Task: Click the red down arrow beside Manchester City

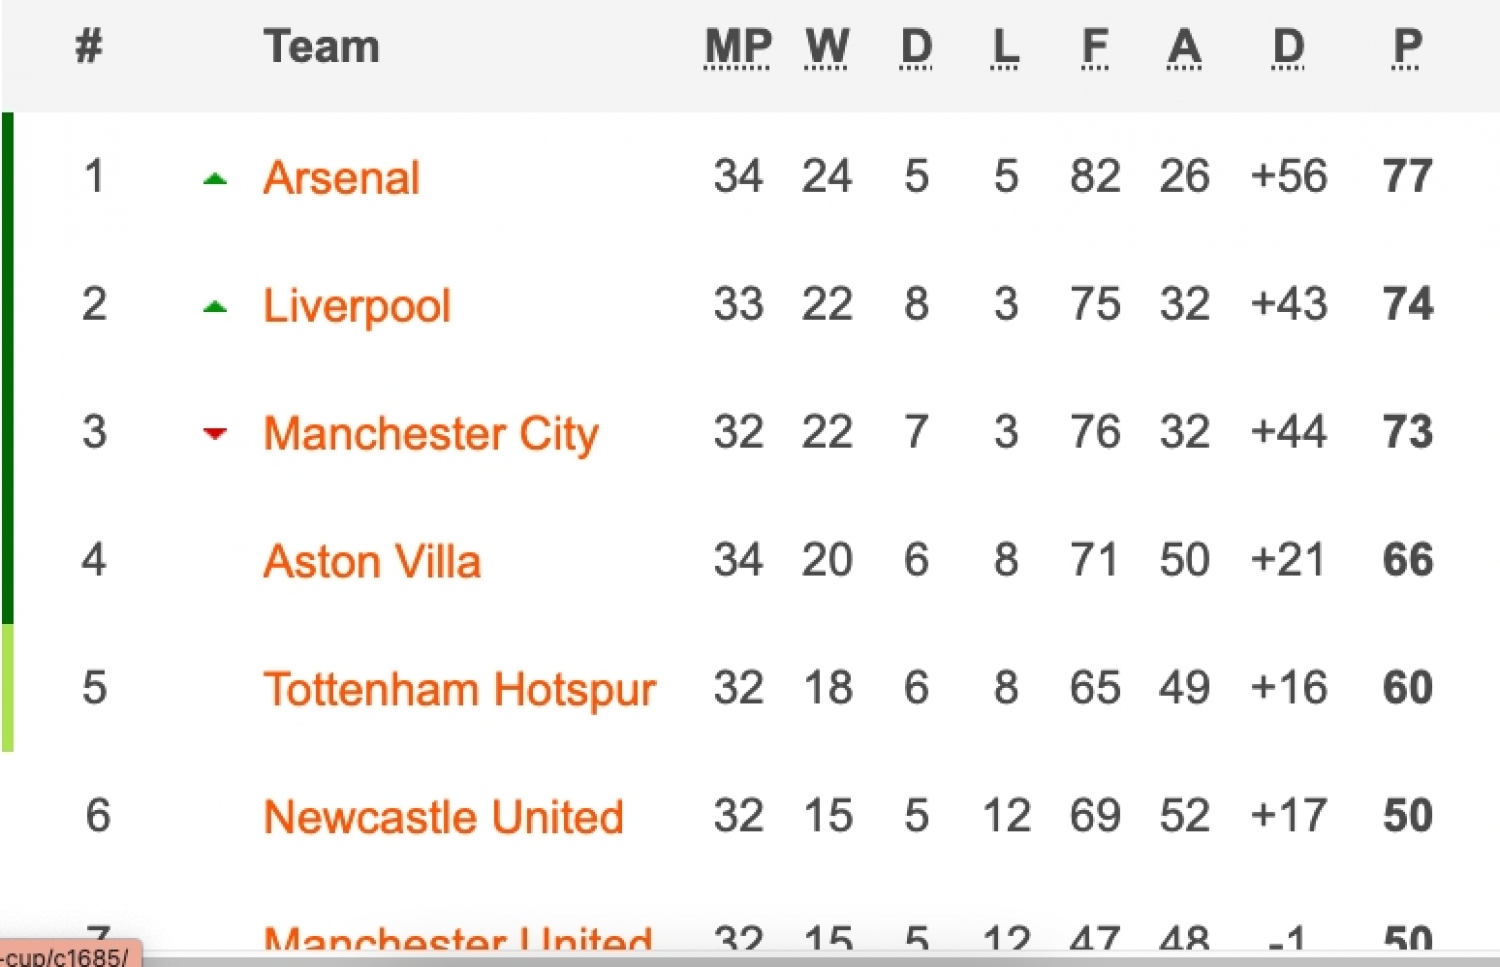Action: click(x=215, y=433)
